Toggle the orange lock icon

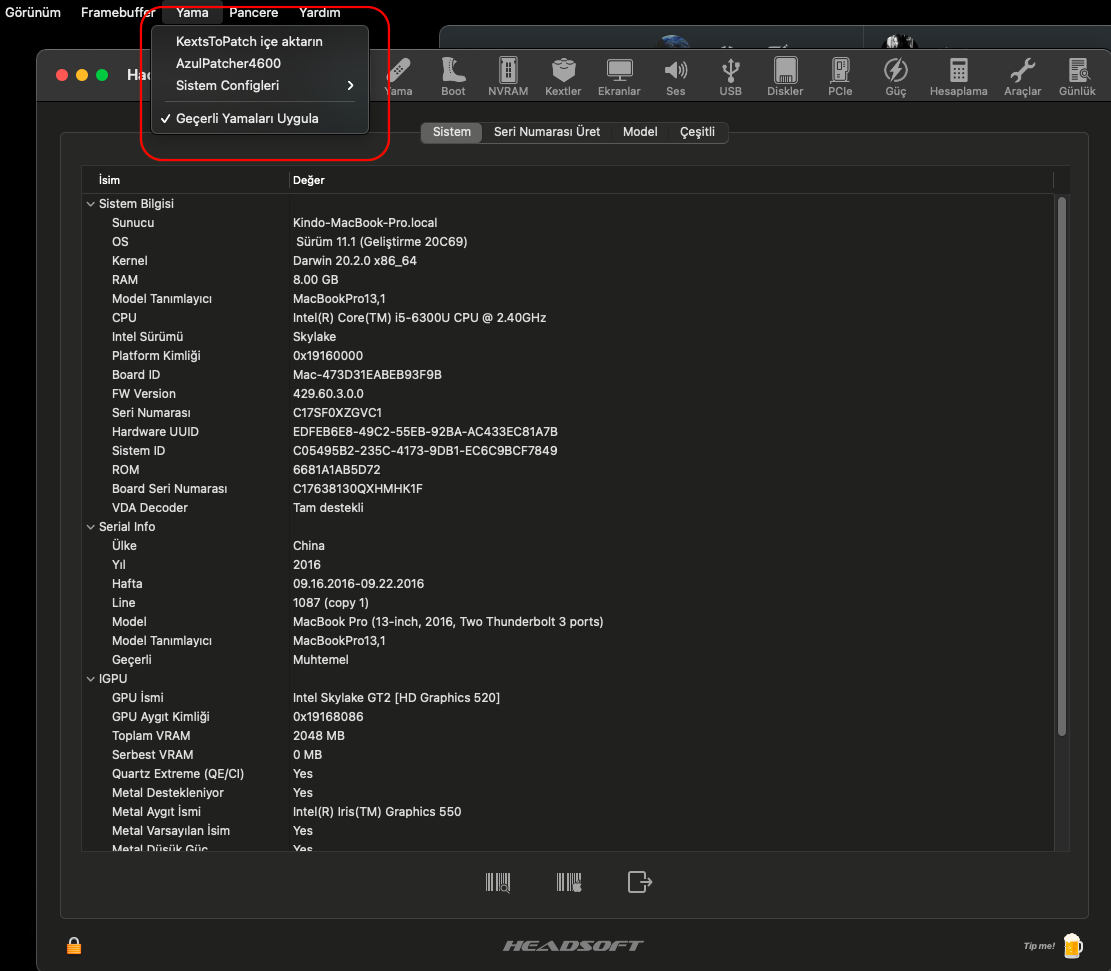pyautogui.click(x=74, y=945)
